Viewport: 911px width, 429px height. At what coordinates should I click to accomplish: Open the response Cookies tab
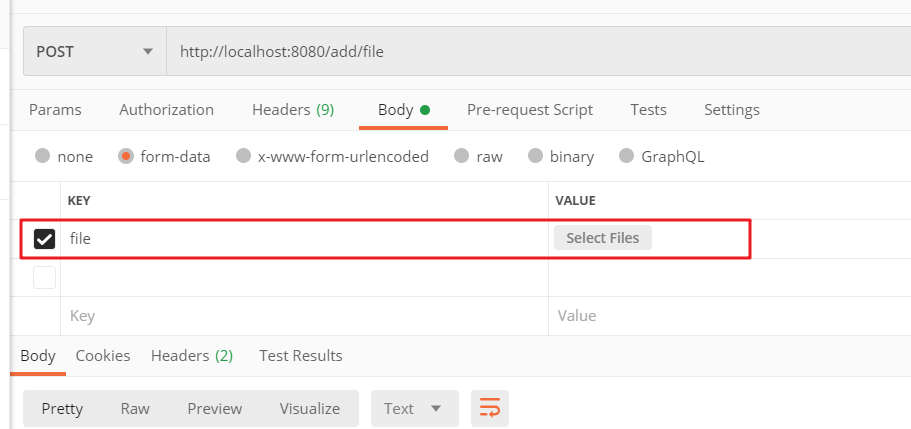(x=103, y=356)
